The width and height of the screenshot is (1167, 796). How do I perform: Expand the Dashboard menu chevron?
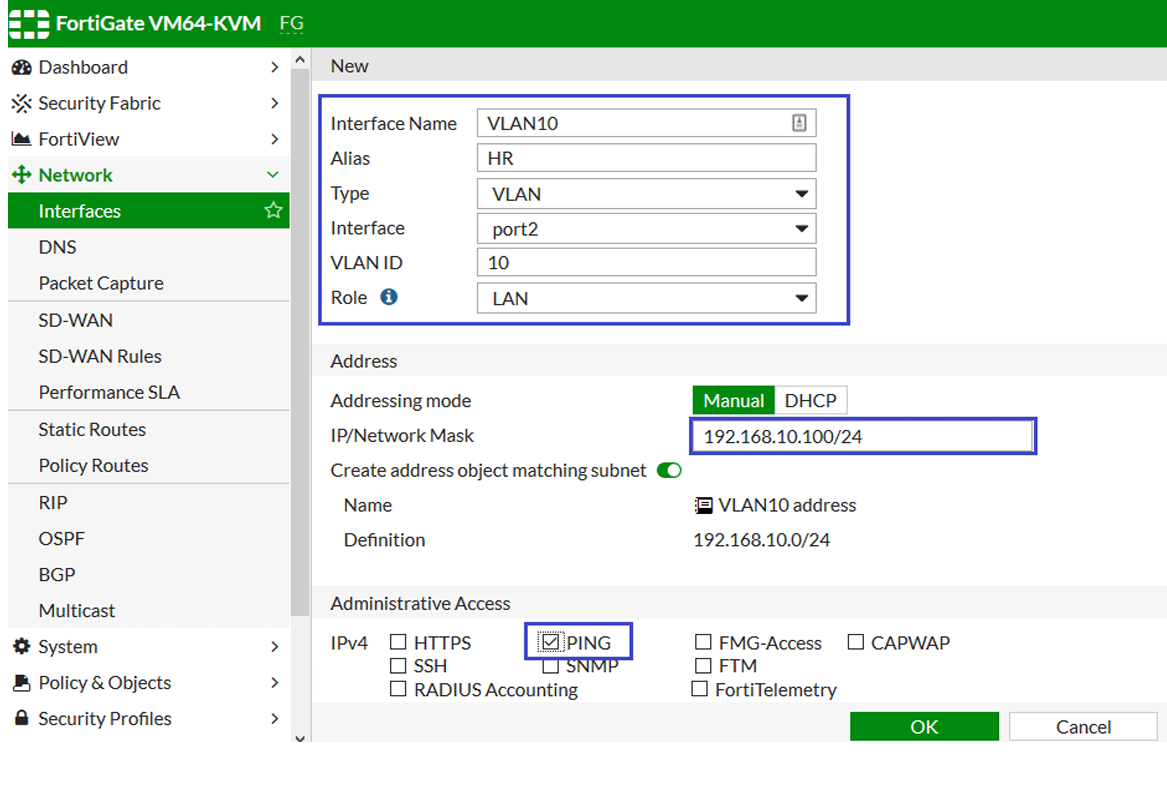[274, 68]
